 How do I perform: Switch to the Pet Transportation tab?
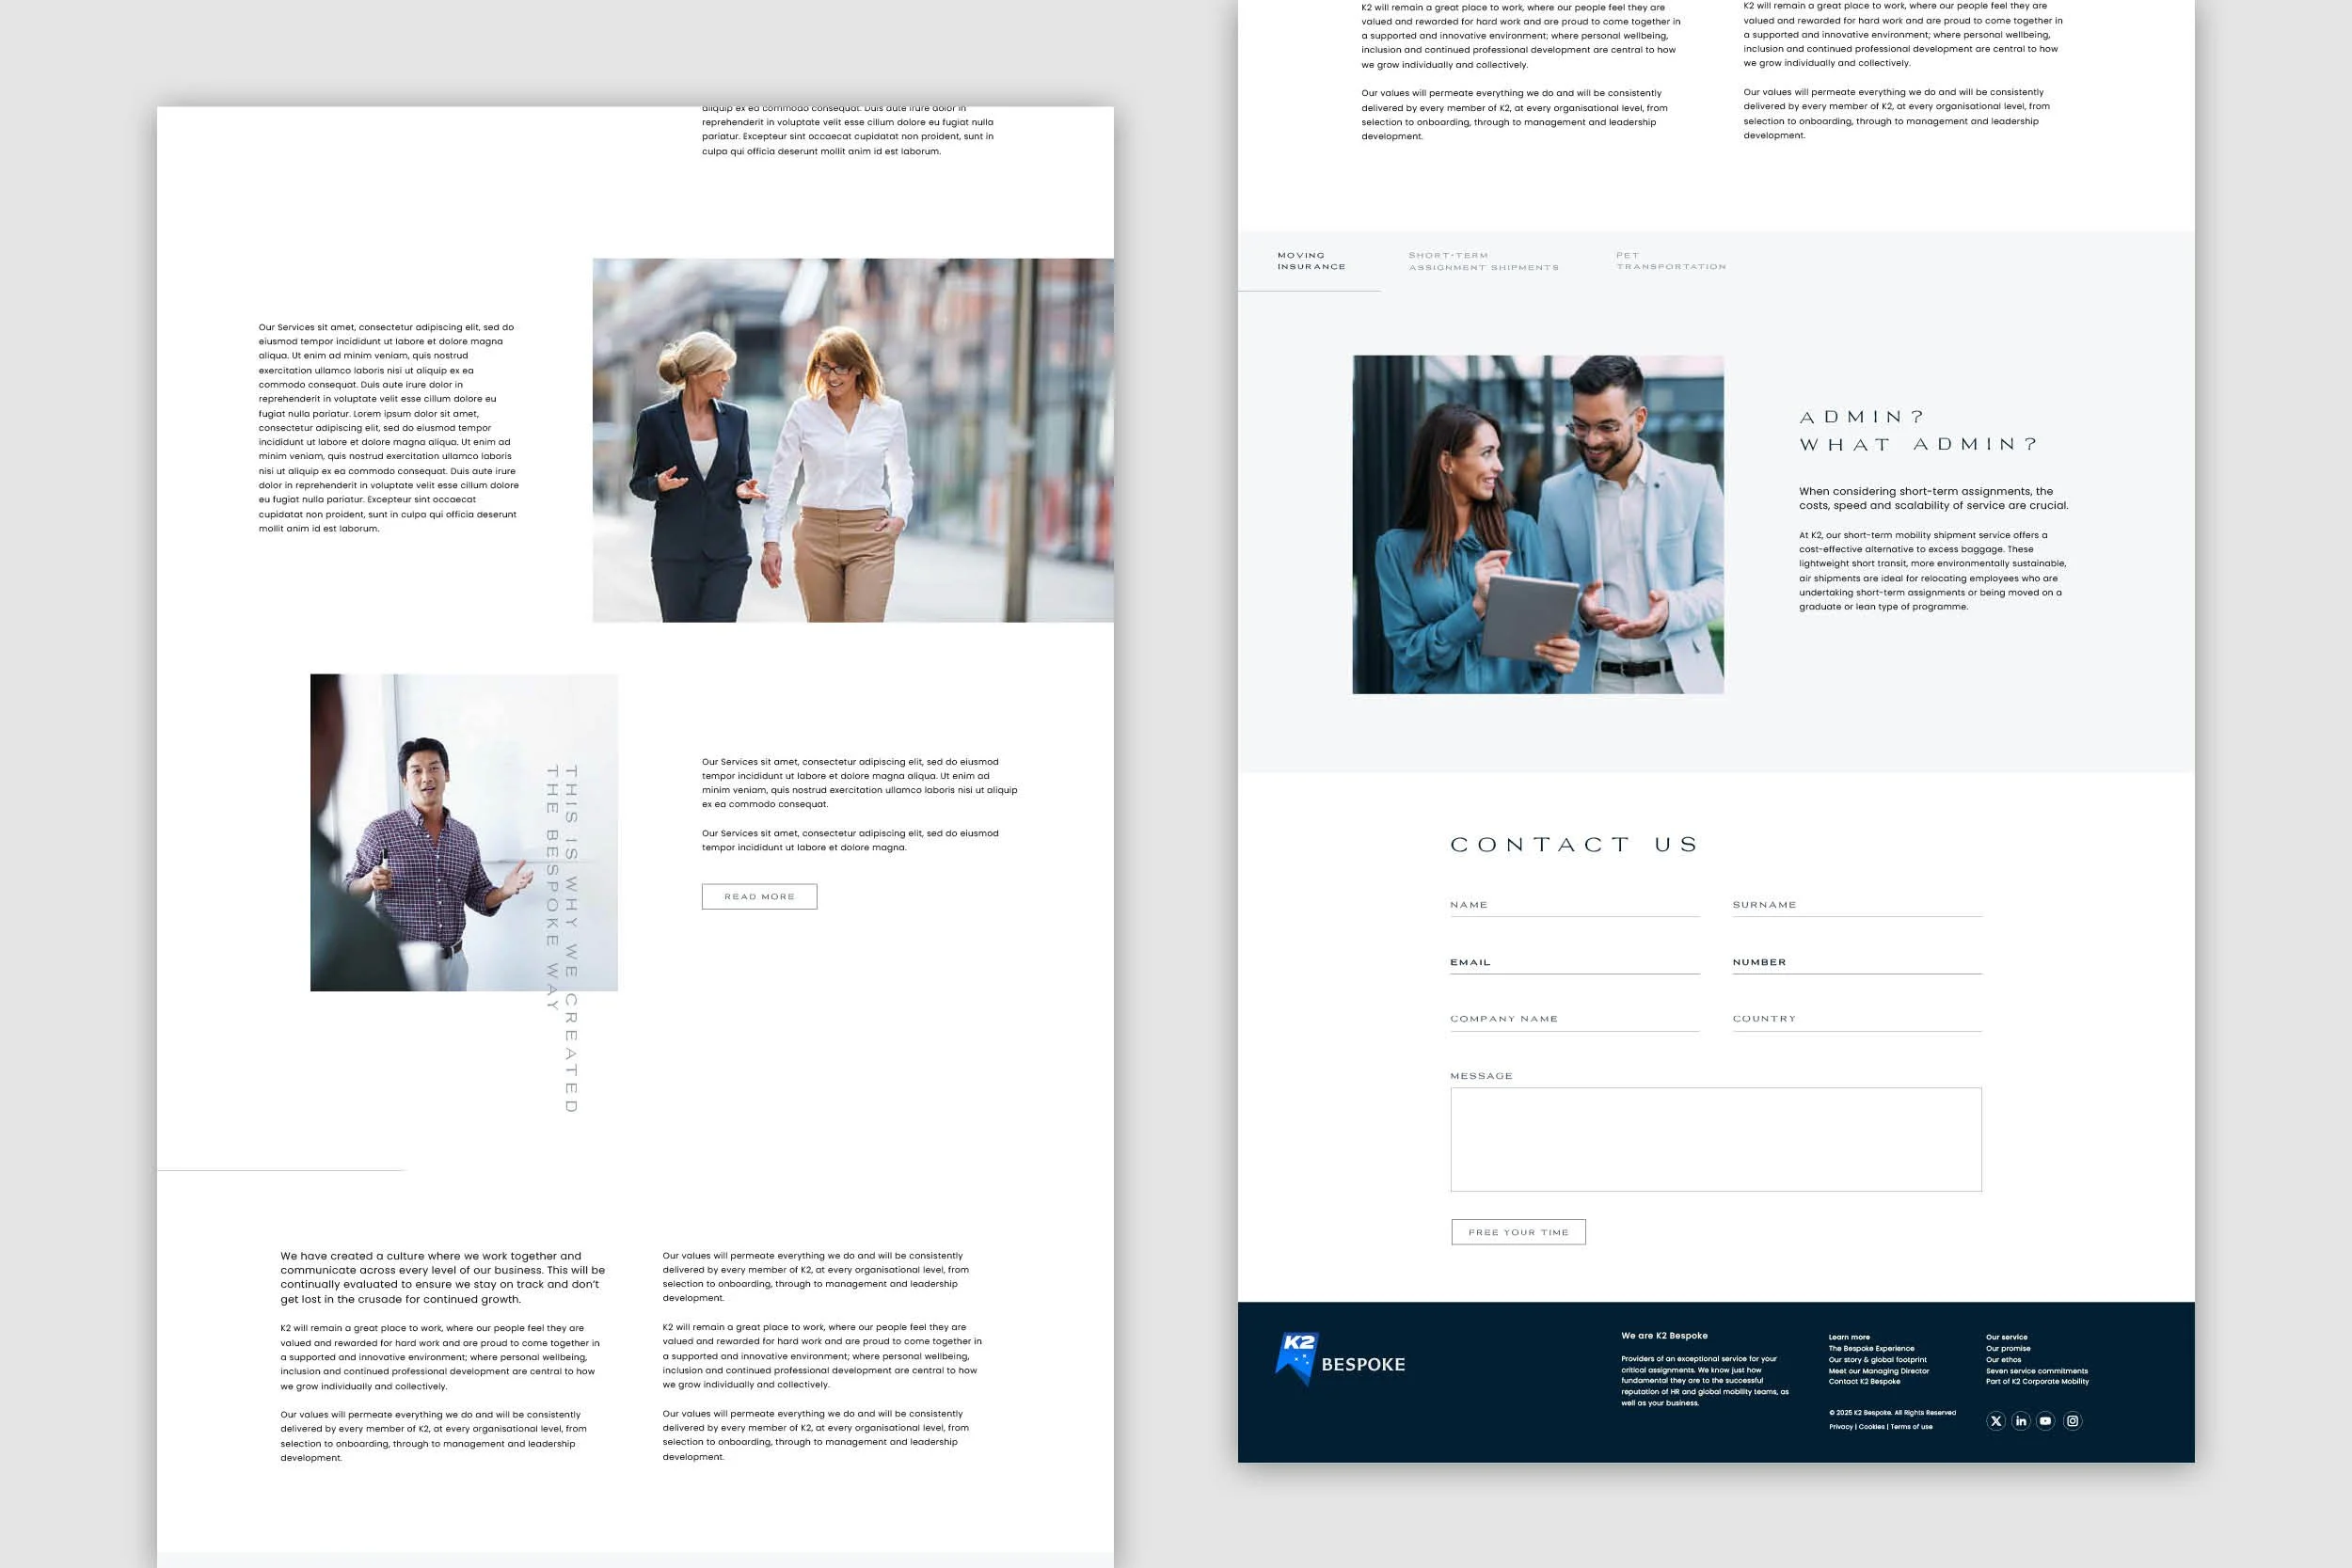[1670, 261]
